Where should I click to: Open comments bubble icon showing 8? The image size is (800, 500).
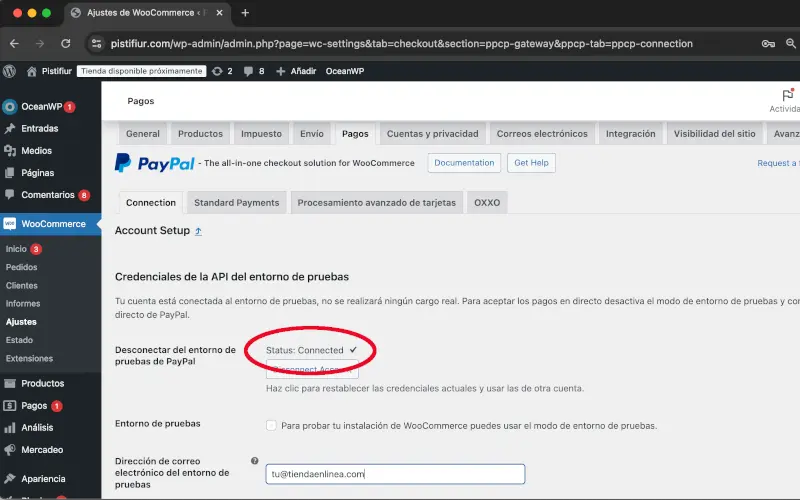click(248, 71)
